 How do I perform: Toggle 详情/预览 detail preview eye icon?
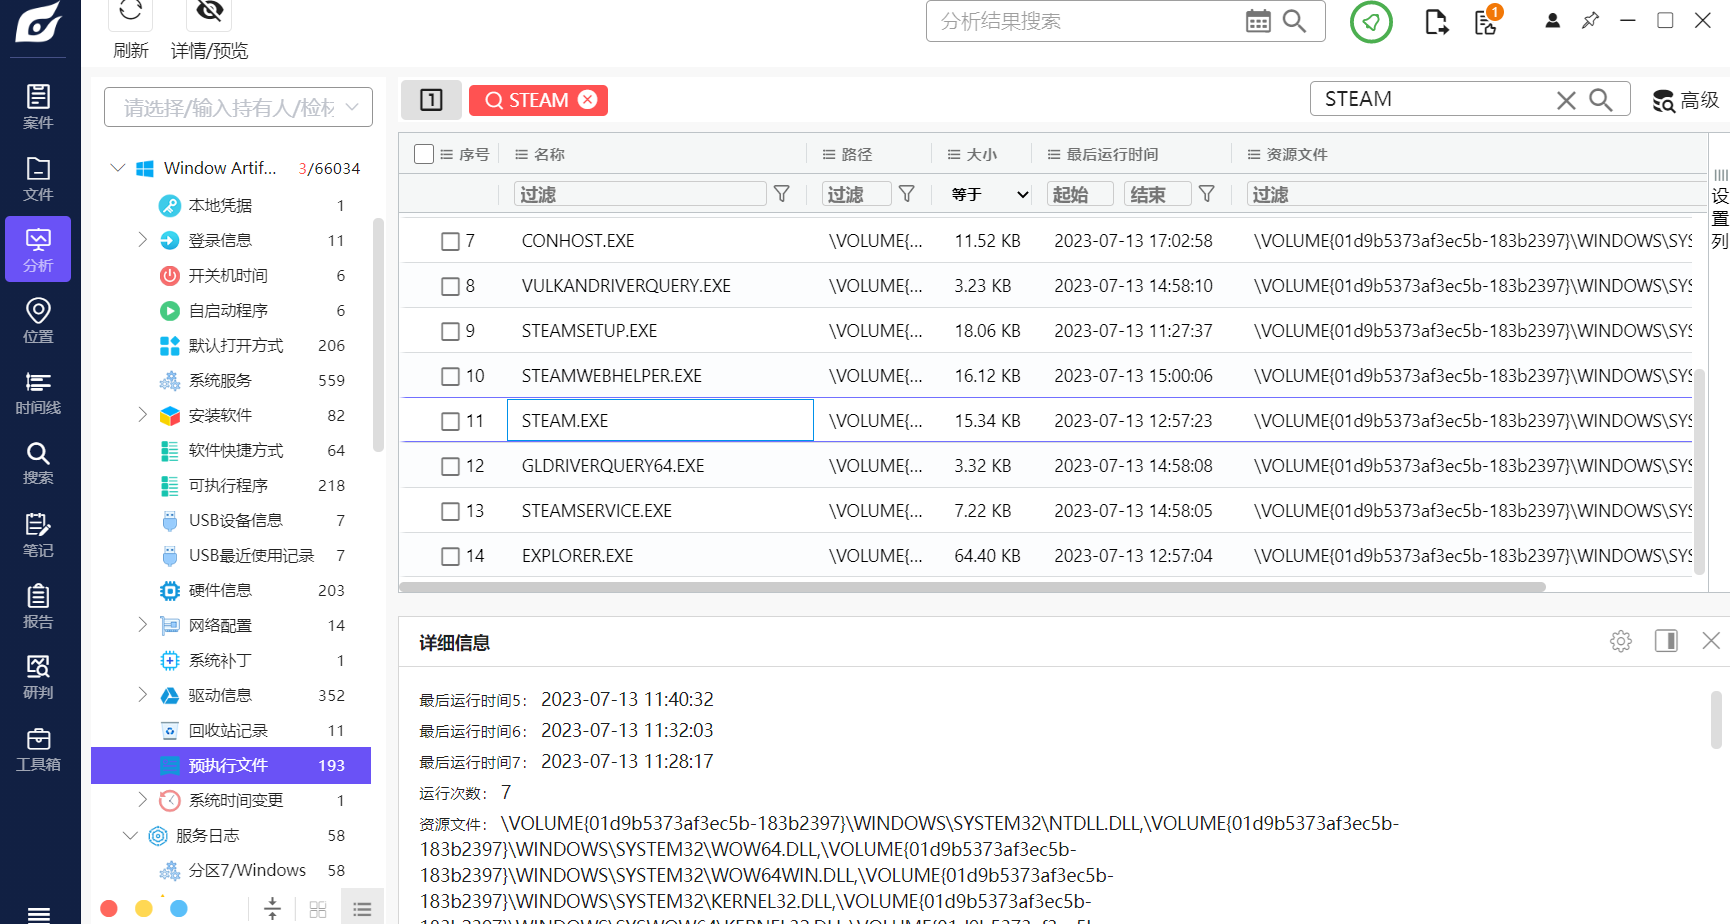coord(209,12)
